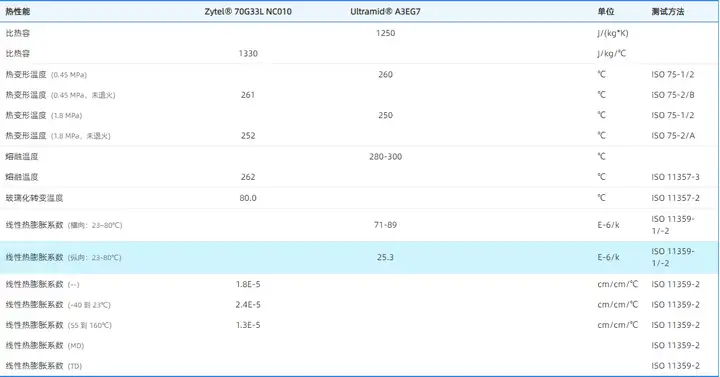
Task: Select the specific heat value 1250
Action: (385, 33)
